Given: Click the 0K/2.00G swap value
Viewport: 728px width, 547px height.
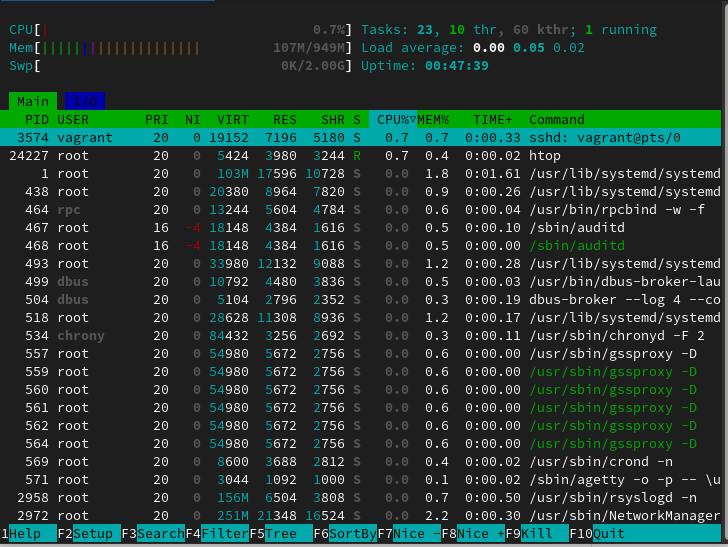Looking at the screenshot, I should (313, 66).
